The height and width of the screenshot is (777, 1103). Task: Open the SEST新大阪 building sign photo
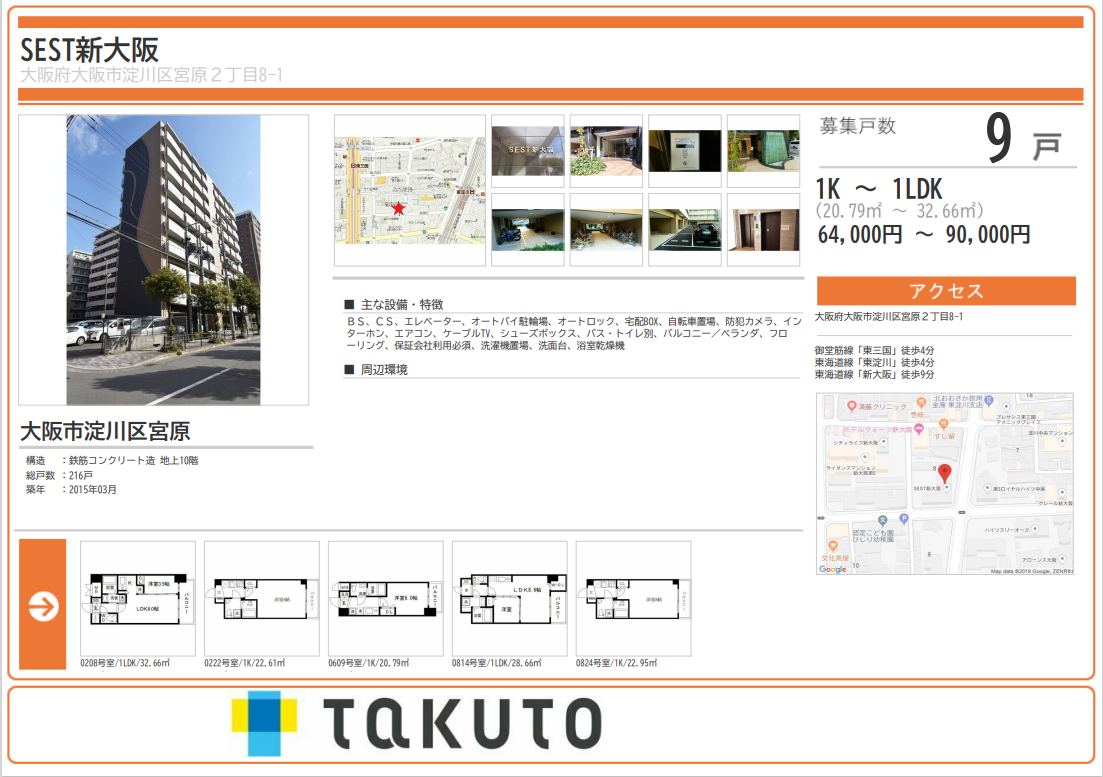click(528, 150)
